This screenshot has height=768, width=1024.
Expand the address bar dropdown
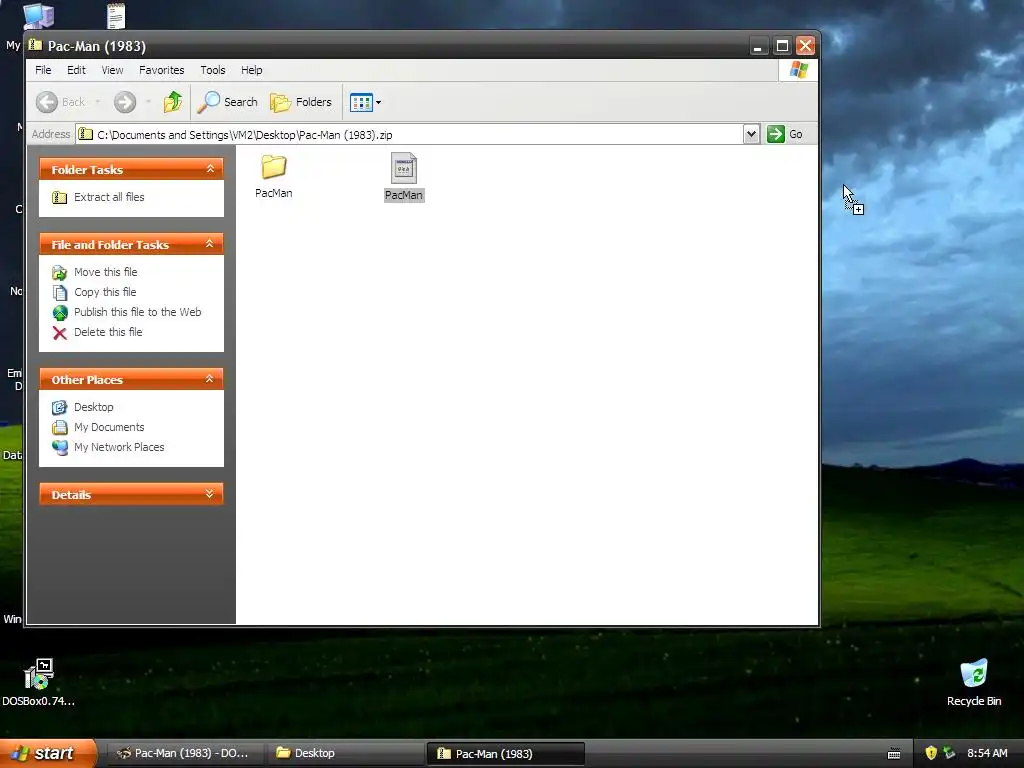point(751,134)
